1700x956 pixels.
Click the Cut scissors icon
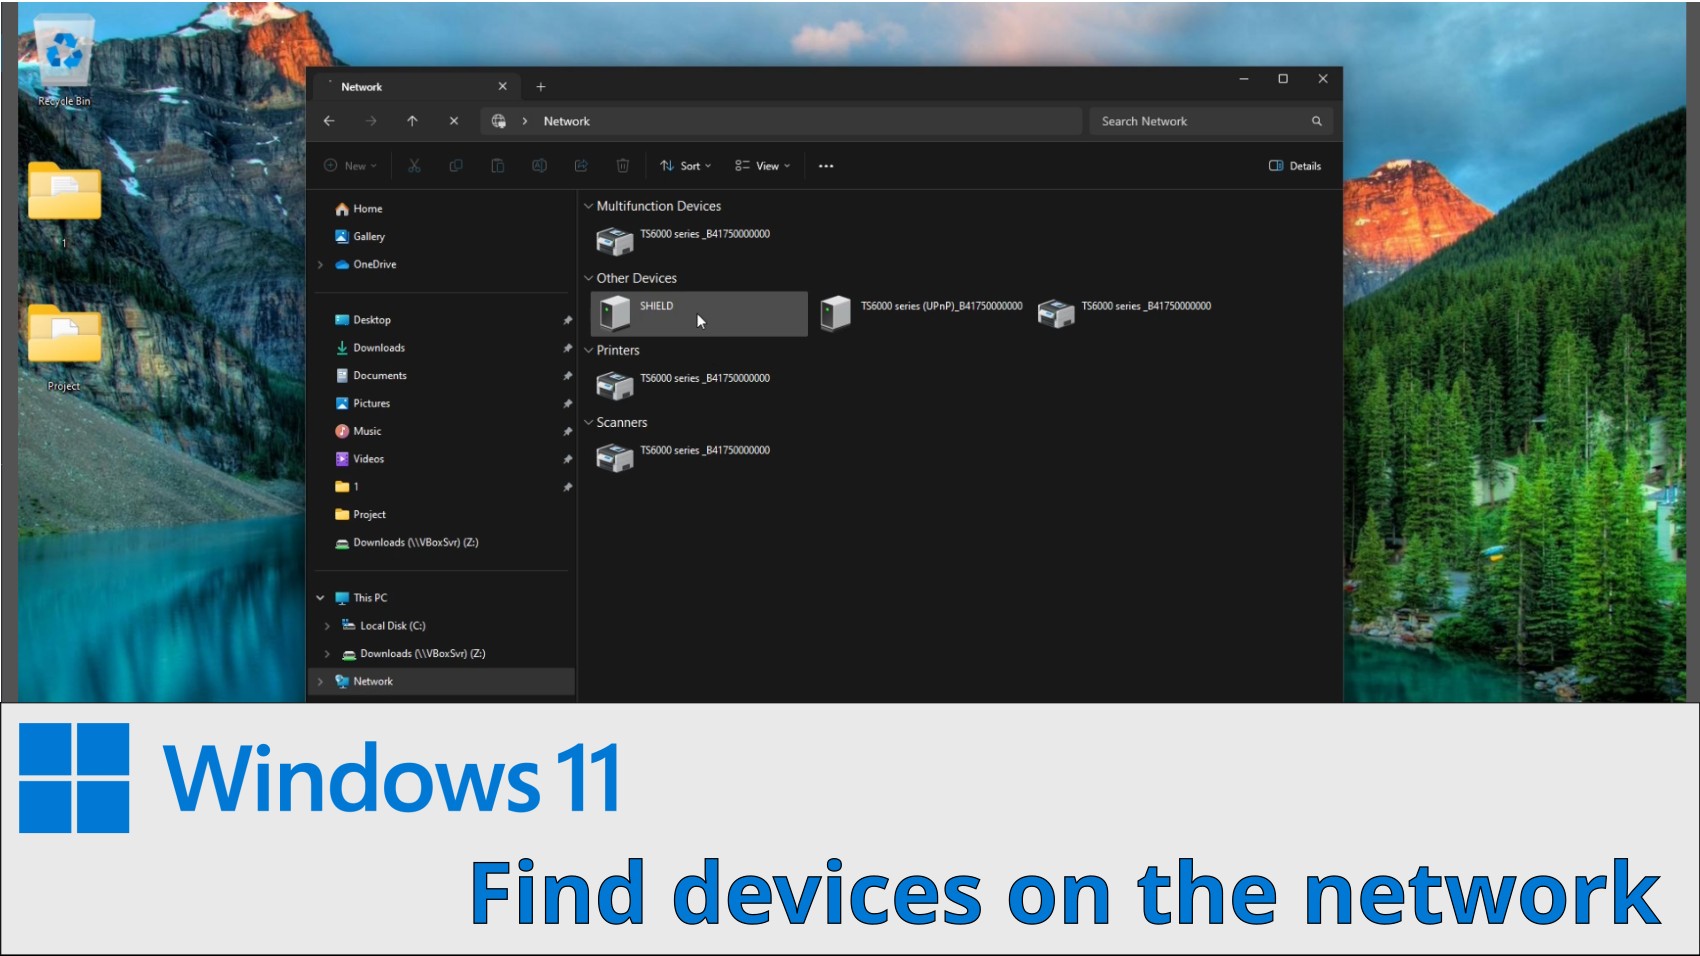coord(414,166)
